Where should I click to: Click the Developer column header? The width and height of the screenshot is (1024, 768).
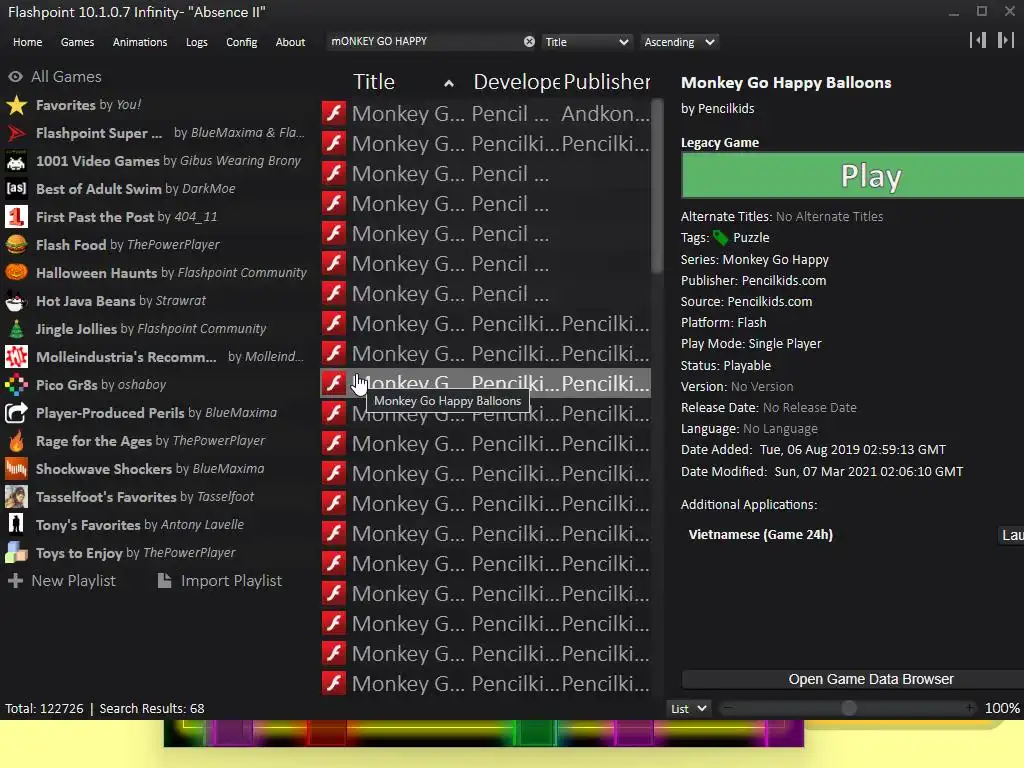click(516, 82)
